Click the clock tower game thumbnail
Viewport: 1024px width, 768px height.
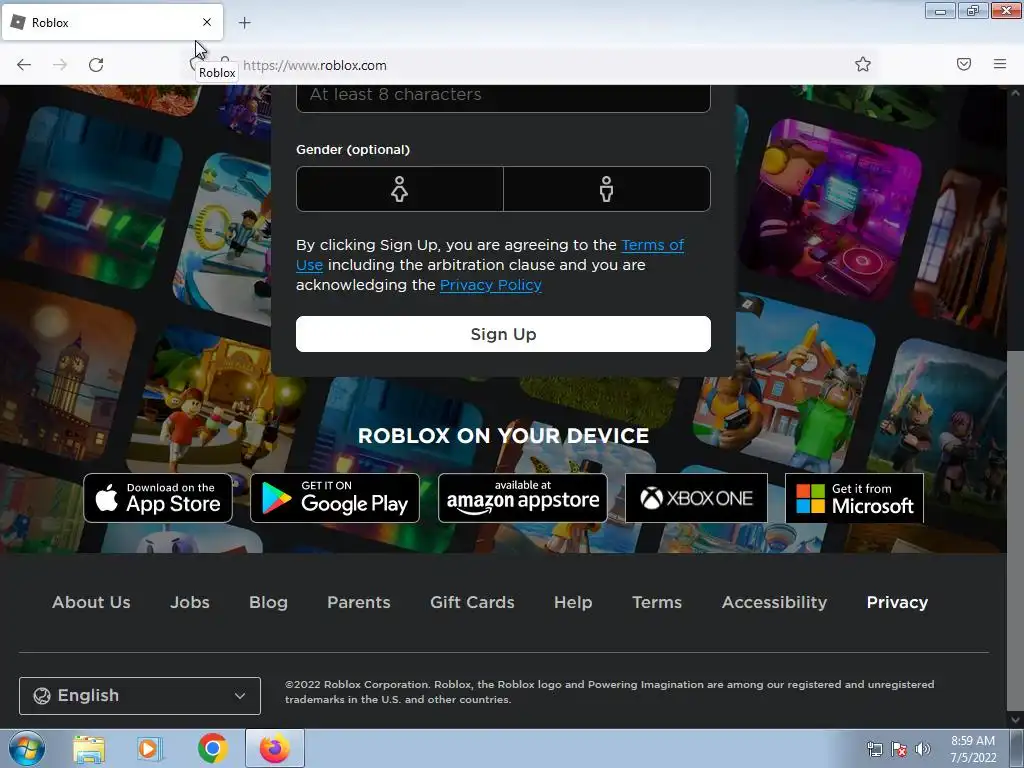click(64, 372)
